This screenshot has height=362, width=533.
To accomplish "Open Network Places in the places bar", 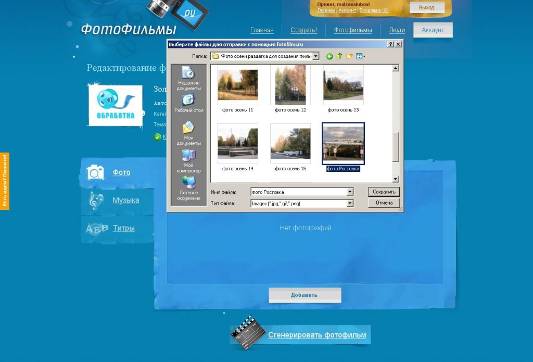I will [188, 188].
